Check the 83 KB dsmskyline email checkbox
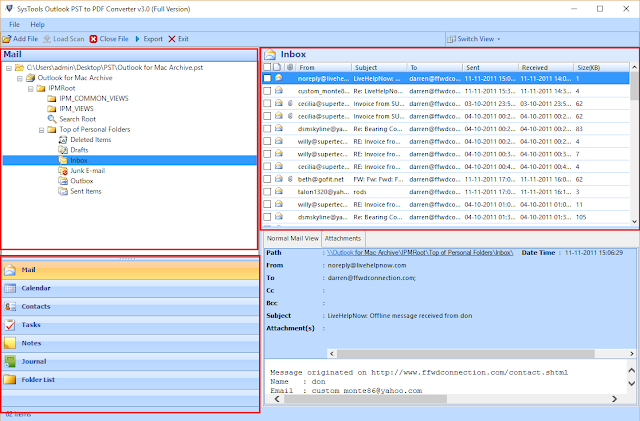 267,129
